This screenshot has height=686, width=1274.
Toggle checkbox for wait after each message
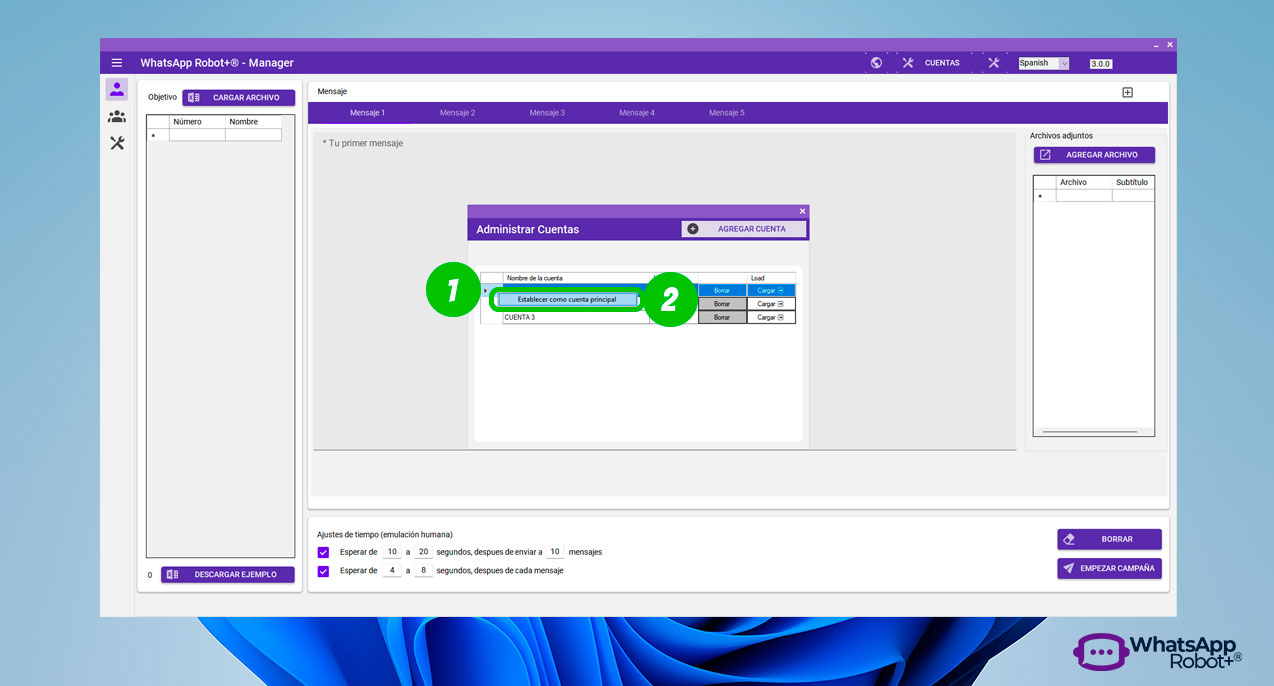323,571
